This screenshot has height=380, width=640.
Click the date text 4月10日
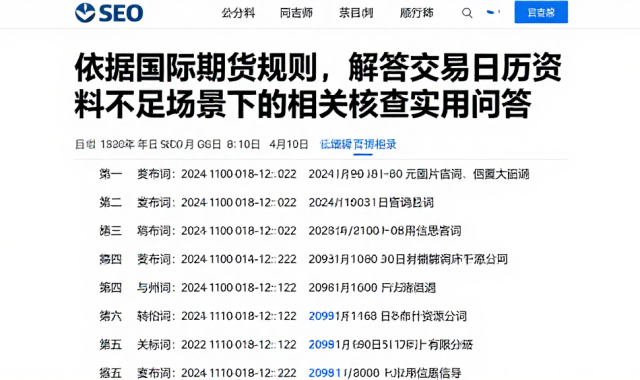(x=289, y=144)
